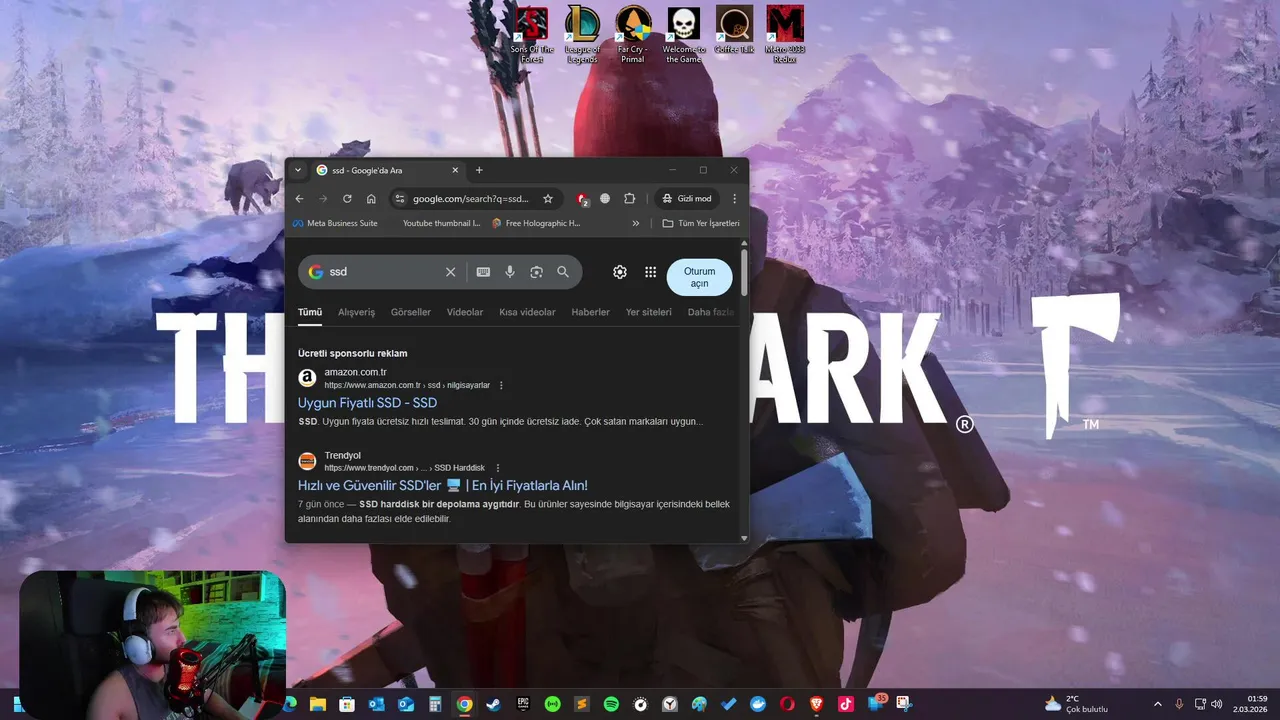Open the weather widget in taskbar
The image size is (1280, 720).
pyautogui.click(x=1076, y=704)
